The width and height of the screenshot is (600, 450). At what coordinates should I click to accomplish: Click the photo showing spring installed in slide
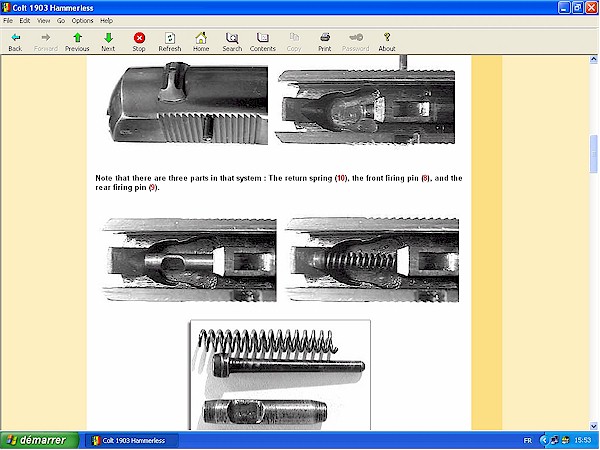tap(372, 260)
